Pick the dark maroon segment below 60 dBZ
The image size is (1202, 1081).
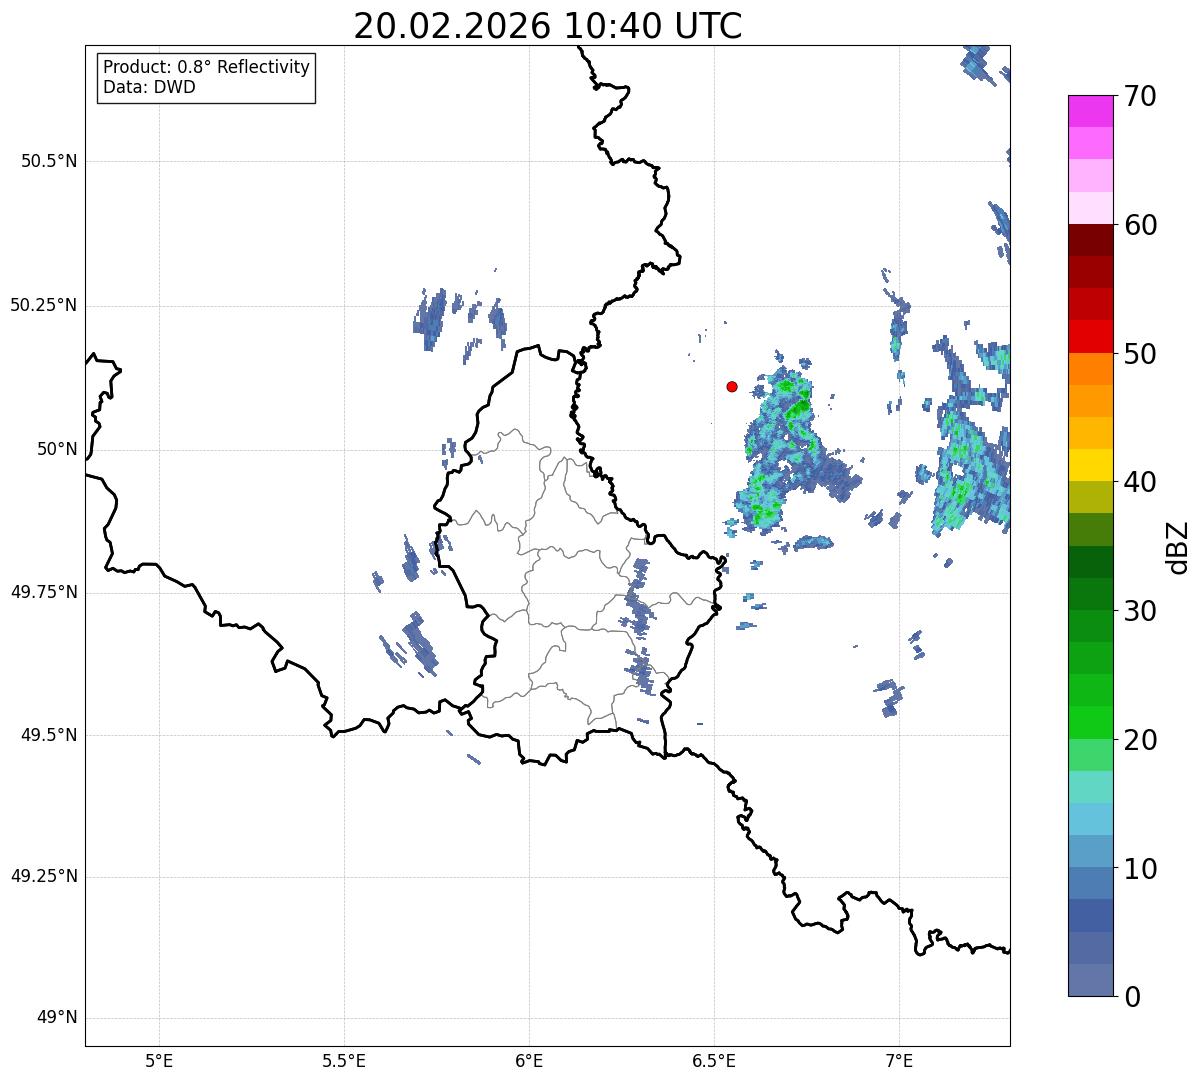click(x=1090, y=240)
